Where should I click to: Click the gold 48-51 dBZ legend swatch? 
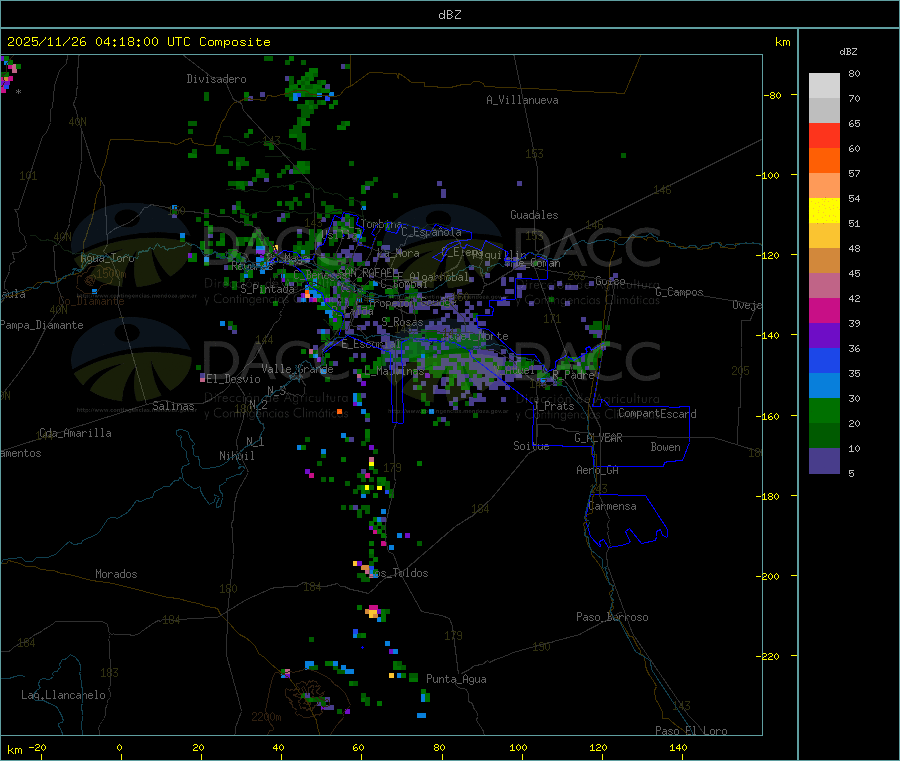click(824, 236)
